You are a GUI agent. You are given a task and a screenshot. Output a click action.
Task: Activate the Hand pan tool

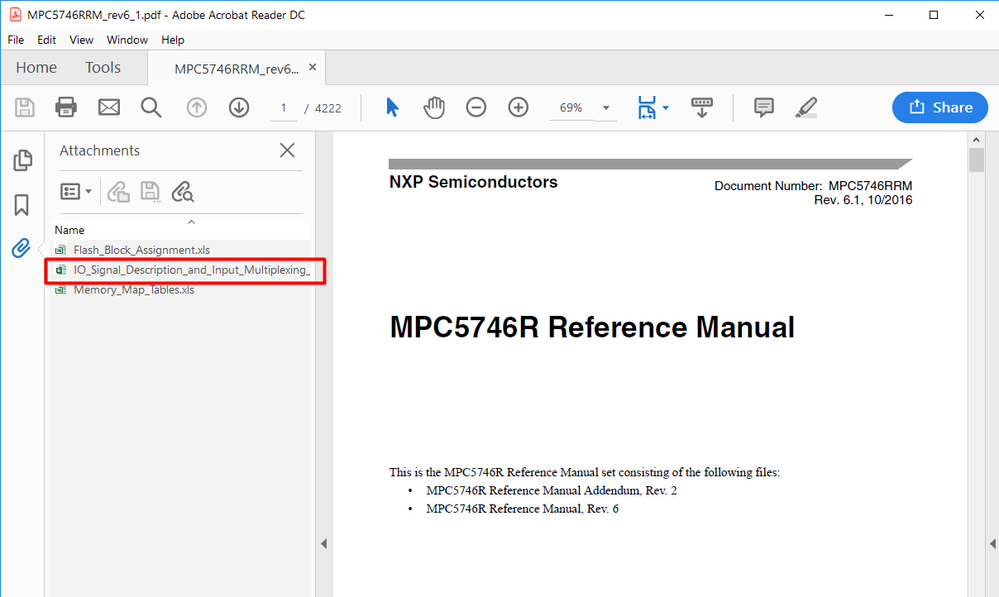(x=434, y=107)
